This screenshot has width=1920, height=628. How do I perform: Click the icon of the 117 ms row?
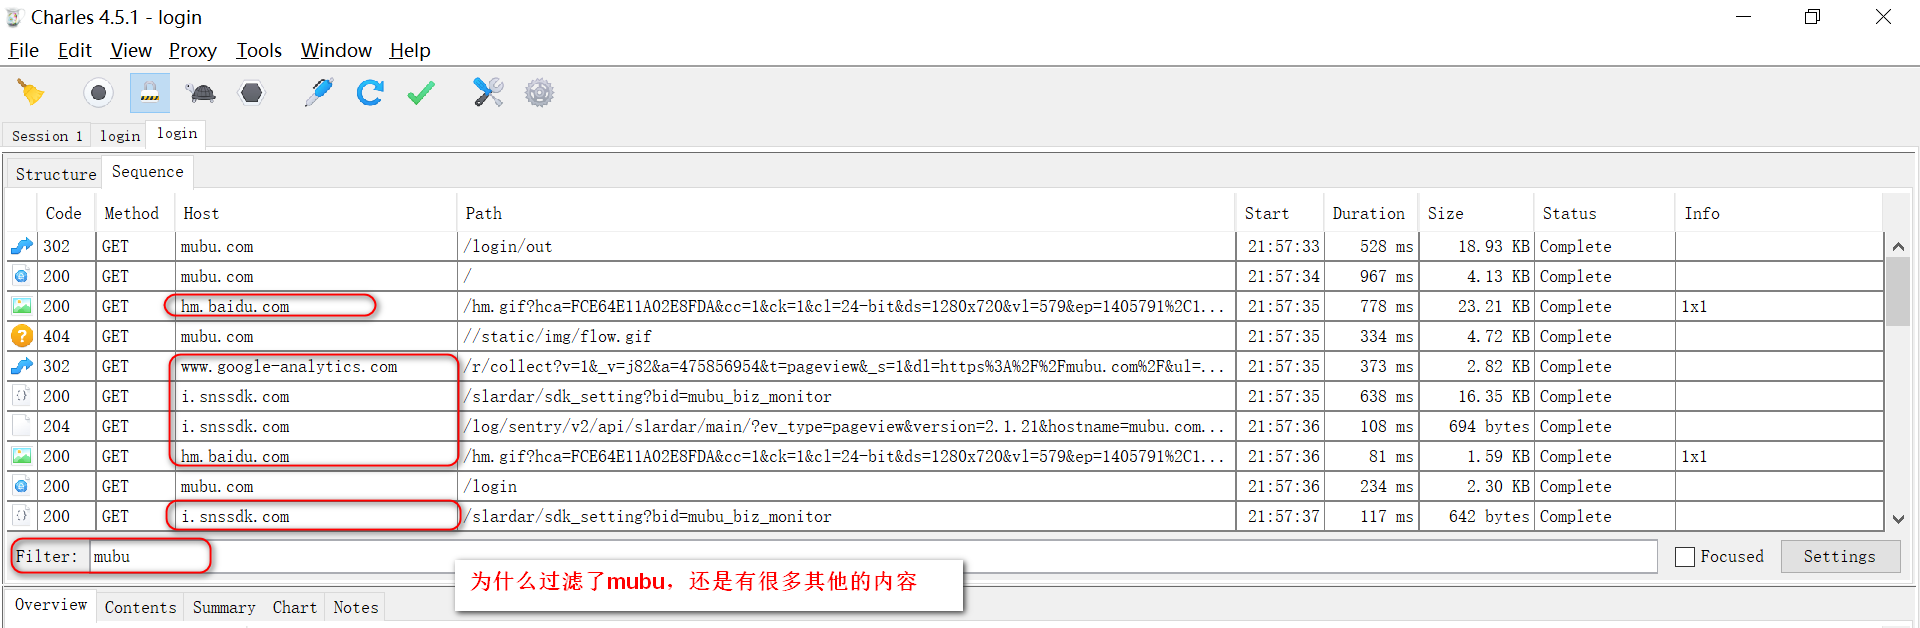[21, 516]
